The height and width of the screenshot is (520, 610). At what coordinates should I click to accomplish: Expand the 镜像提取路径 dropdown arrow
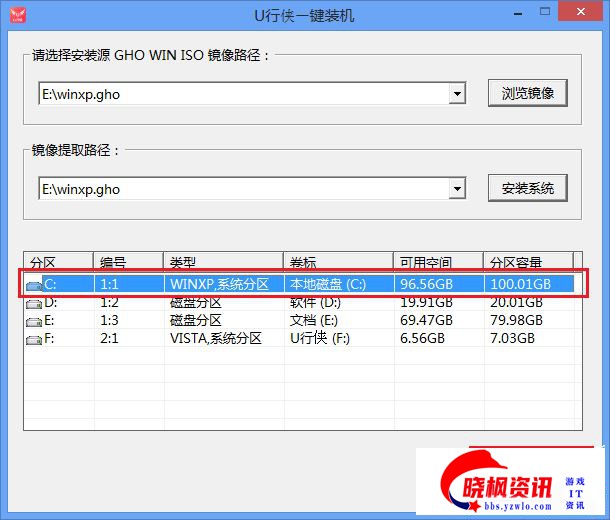point(458,188)
